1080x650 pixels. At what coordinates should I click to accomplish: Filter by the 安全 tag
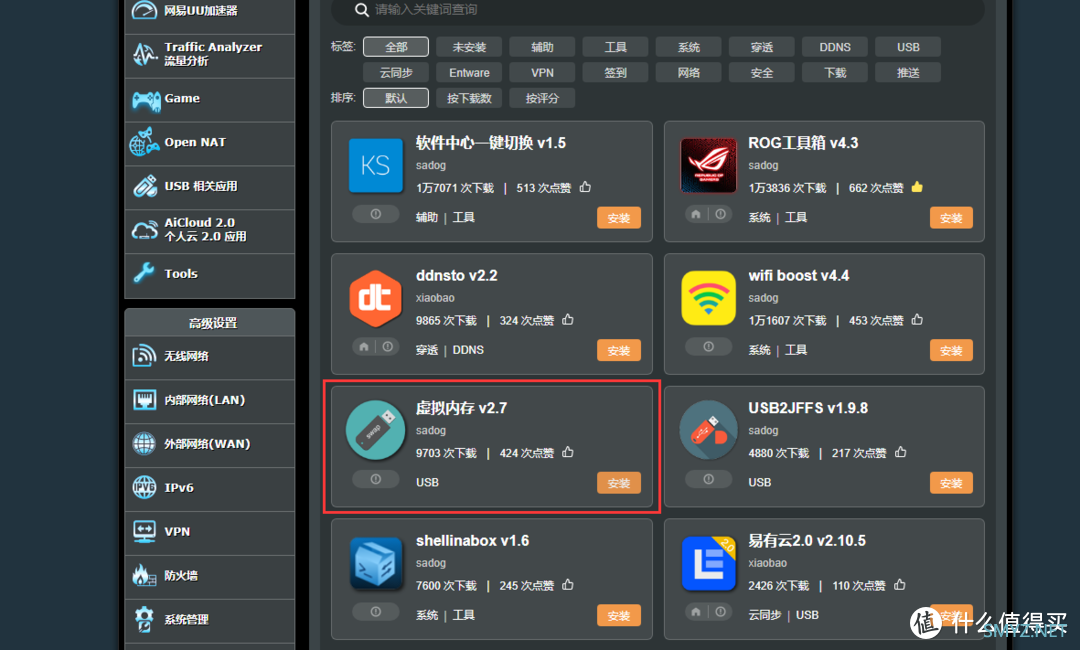pos(762,72)
